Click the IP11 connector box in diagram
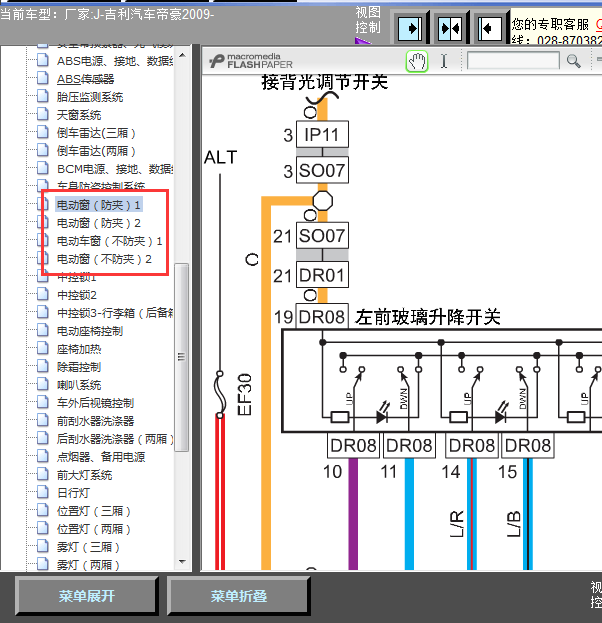The image size is (602, 623). [322, 134]
